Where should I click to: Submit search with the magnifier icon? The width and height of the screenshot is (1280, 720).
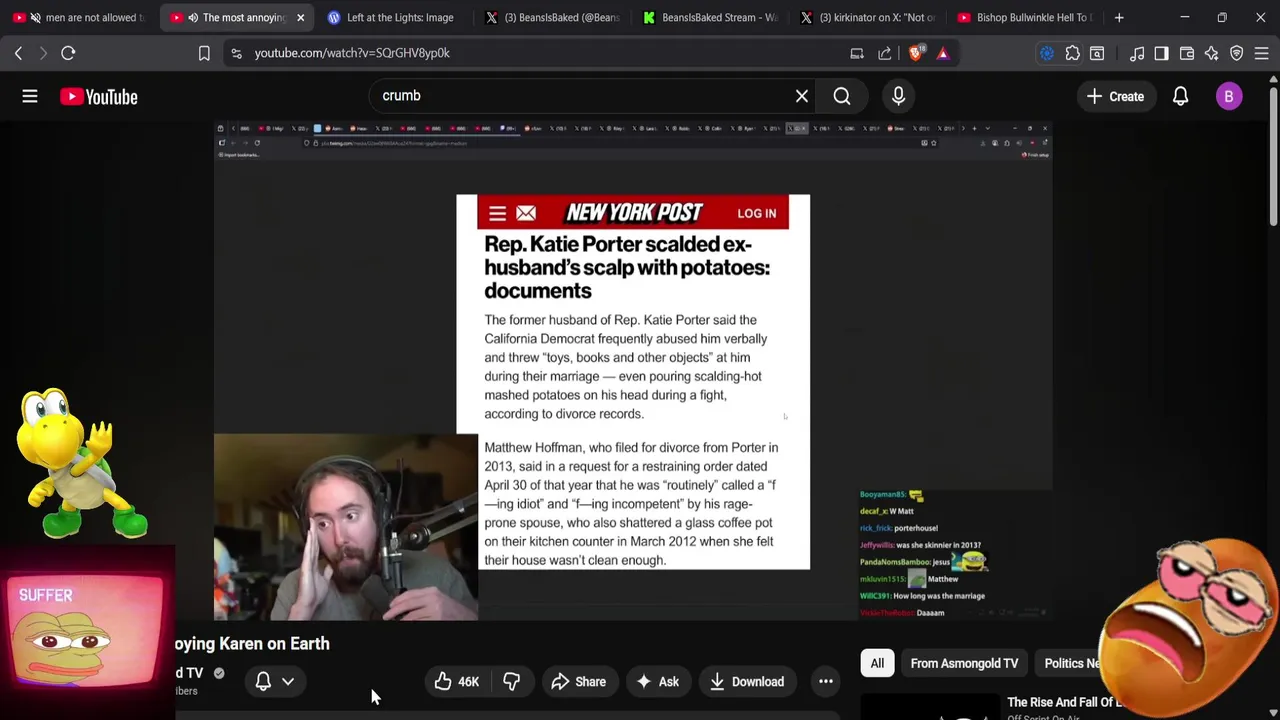(842, 96)
